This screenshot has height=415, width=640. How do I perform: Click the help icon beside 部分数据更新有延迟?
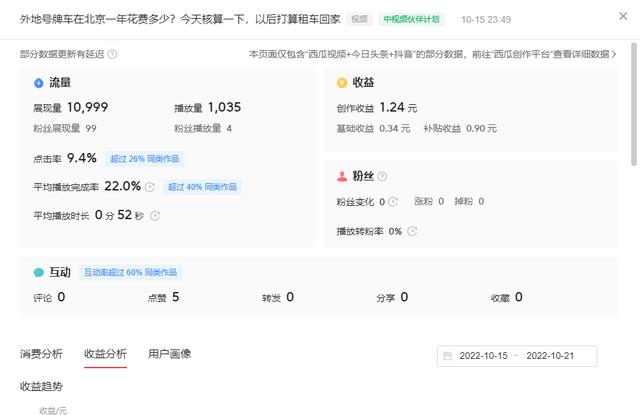(x=112, y=54)
